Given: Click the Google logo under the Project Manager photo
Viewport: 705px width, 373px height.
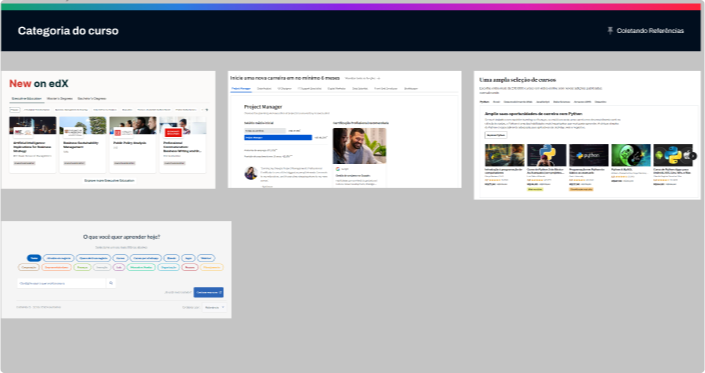Looking at the screenshot, I should click(x=338, y=169).
